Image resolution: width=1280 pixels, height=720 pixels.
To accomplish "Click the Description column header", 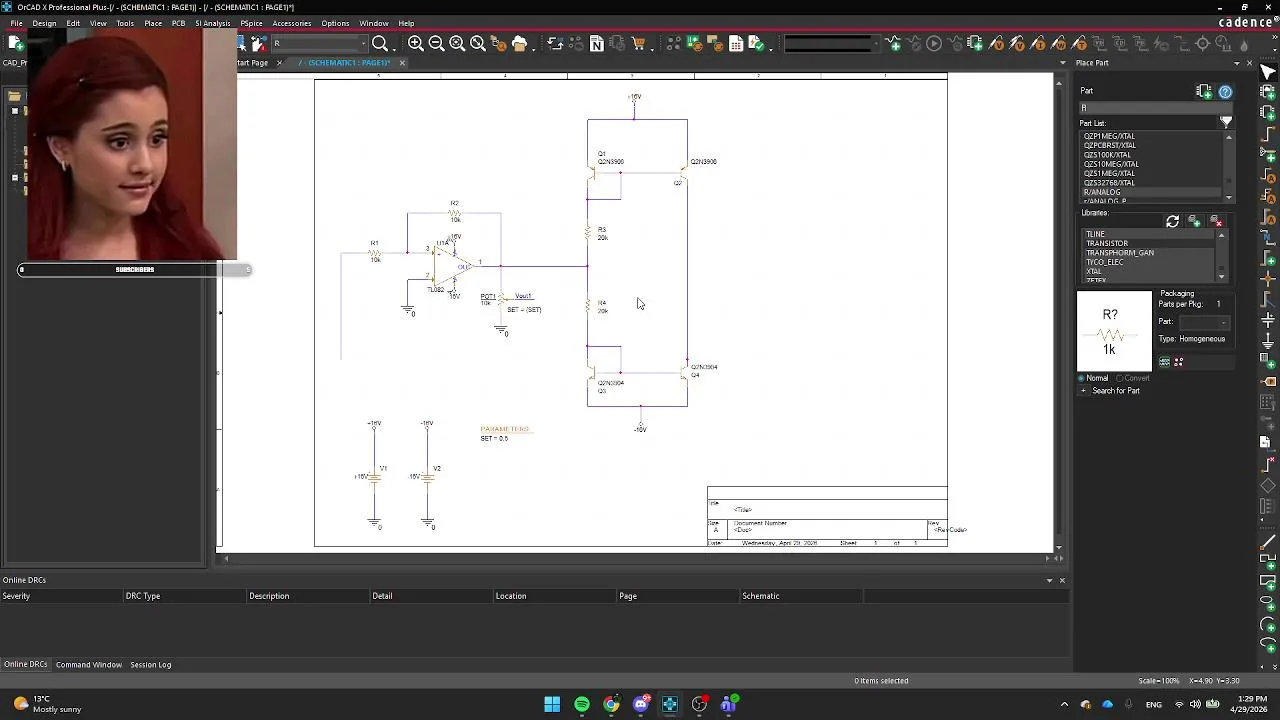I will 308,596.
